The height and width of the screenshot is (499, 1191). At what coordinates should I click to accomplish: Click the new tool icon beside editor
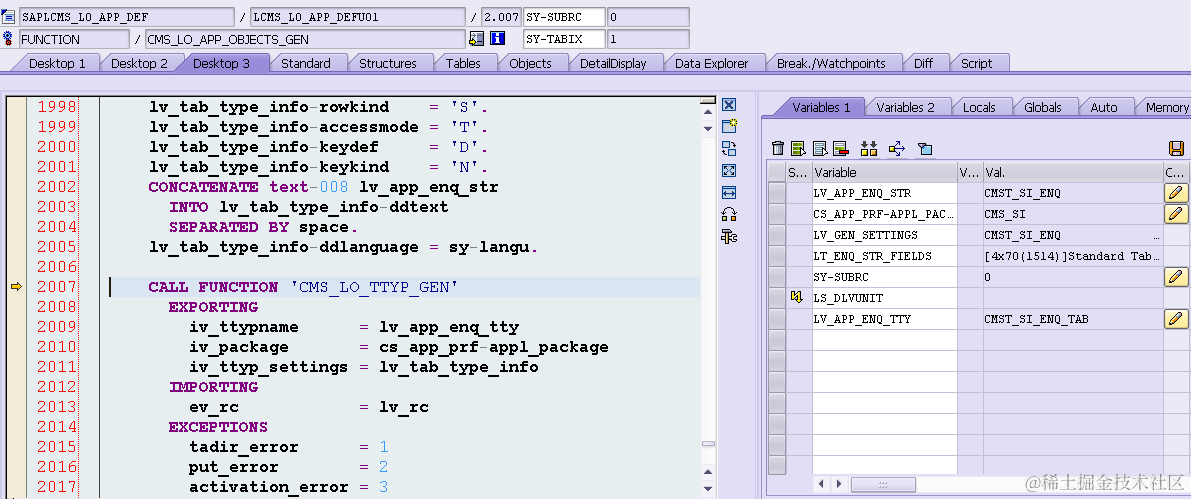point(729,126)
